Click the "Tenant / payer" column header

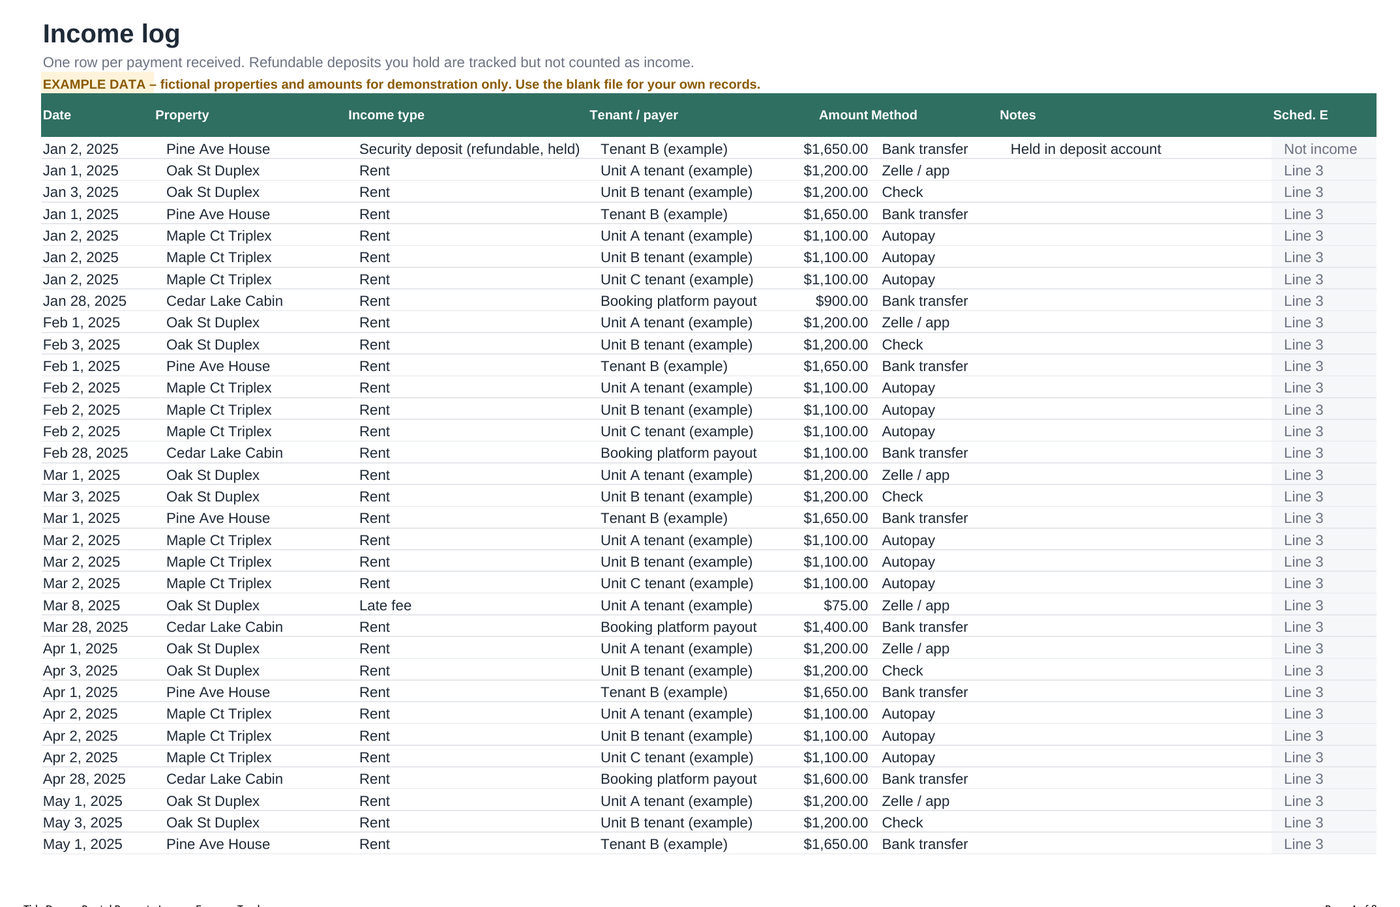(x=634, y=115)
